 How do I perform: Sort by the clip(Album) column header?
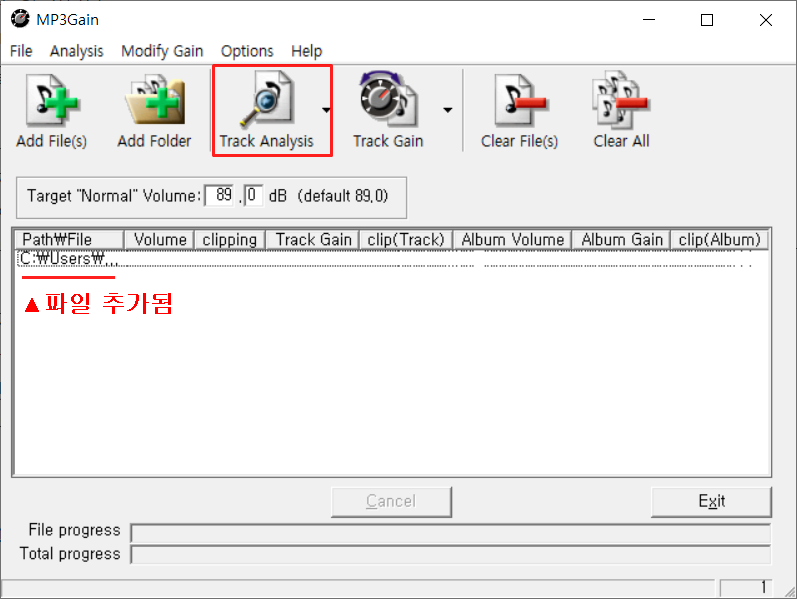point(719,239)
